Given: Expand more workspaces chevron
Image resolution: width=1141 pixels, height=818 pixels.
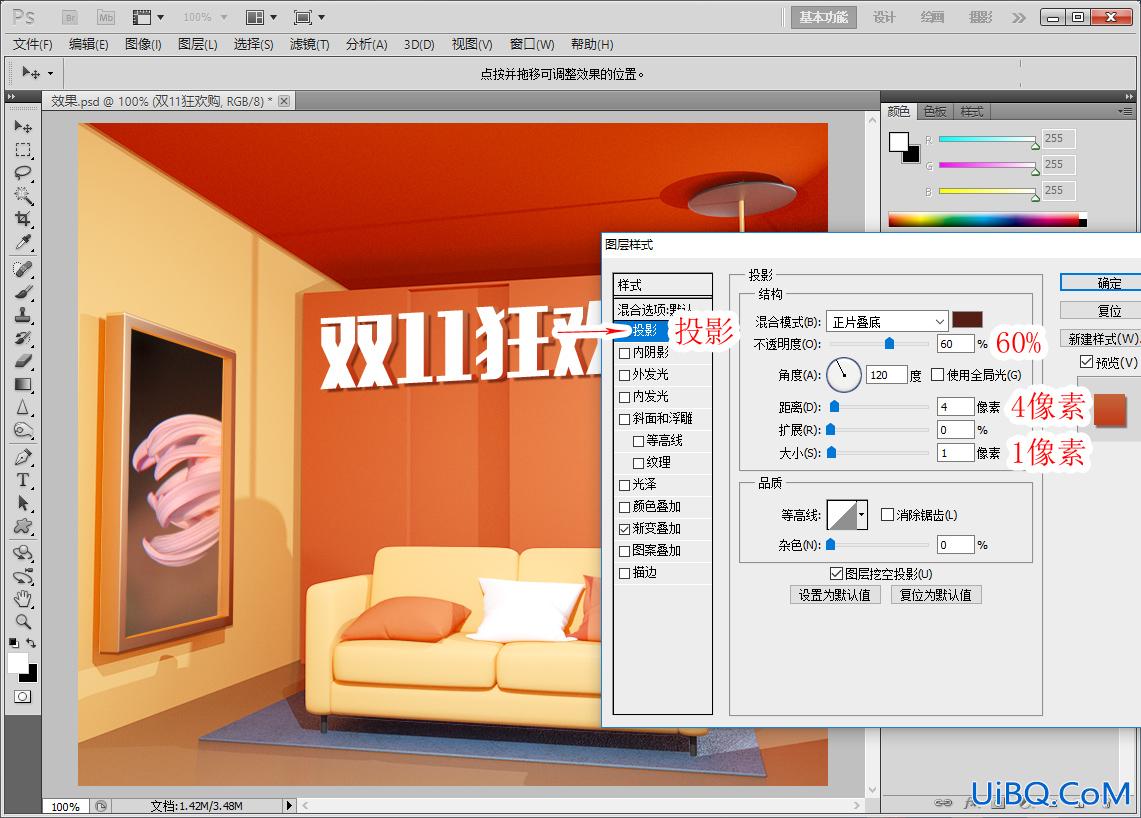Looking at the screenshot, I should 1018,17.
